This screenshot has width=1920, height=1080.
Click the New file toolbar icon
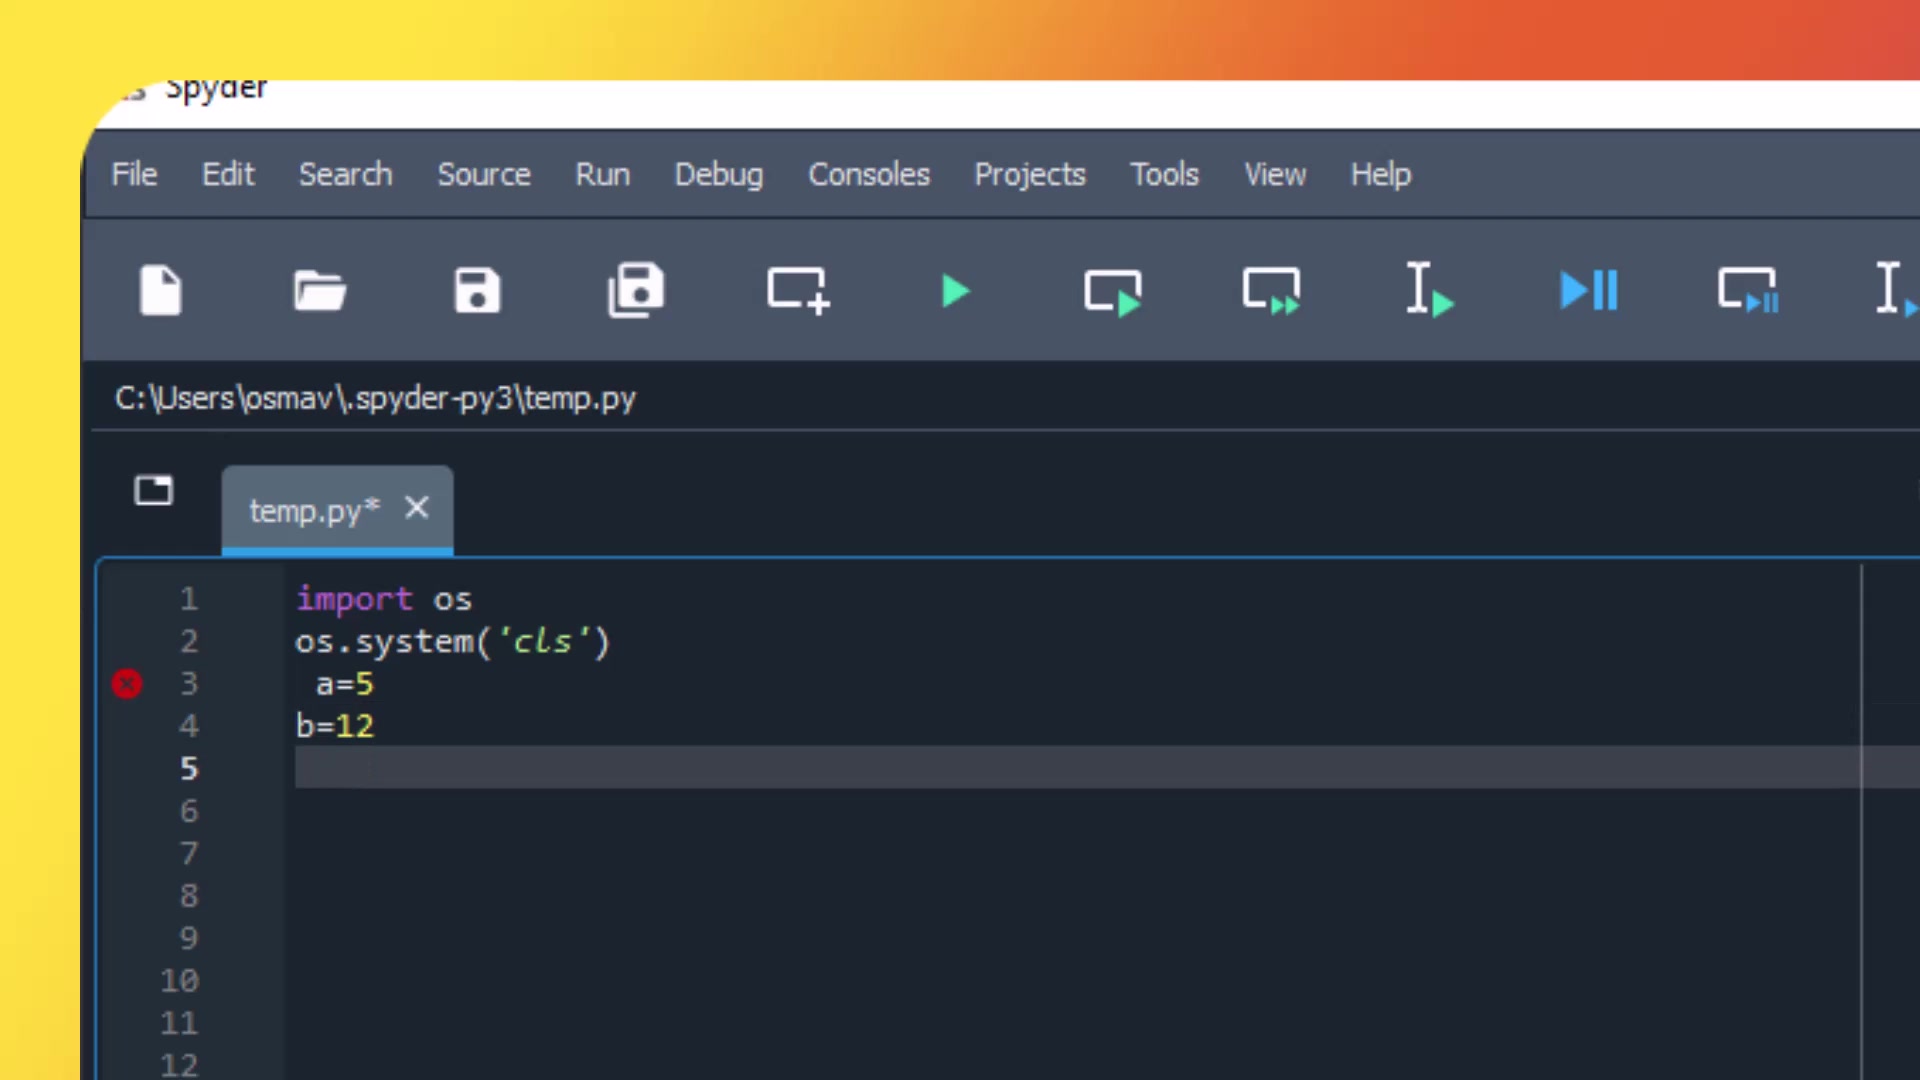[160, 291]
